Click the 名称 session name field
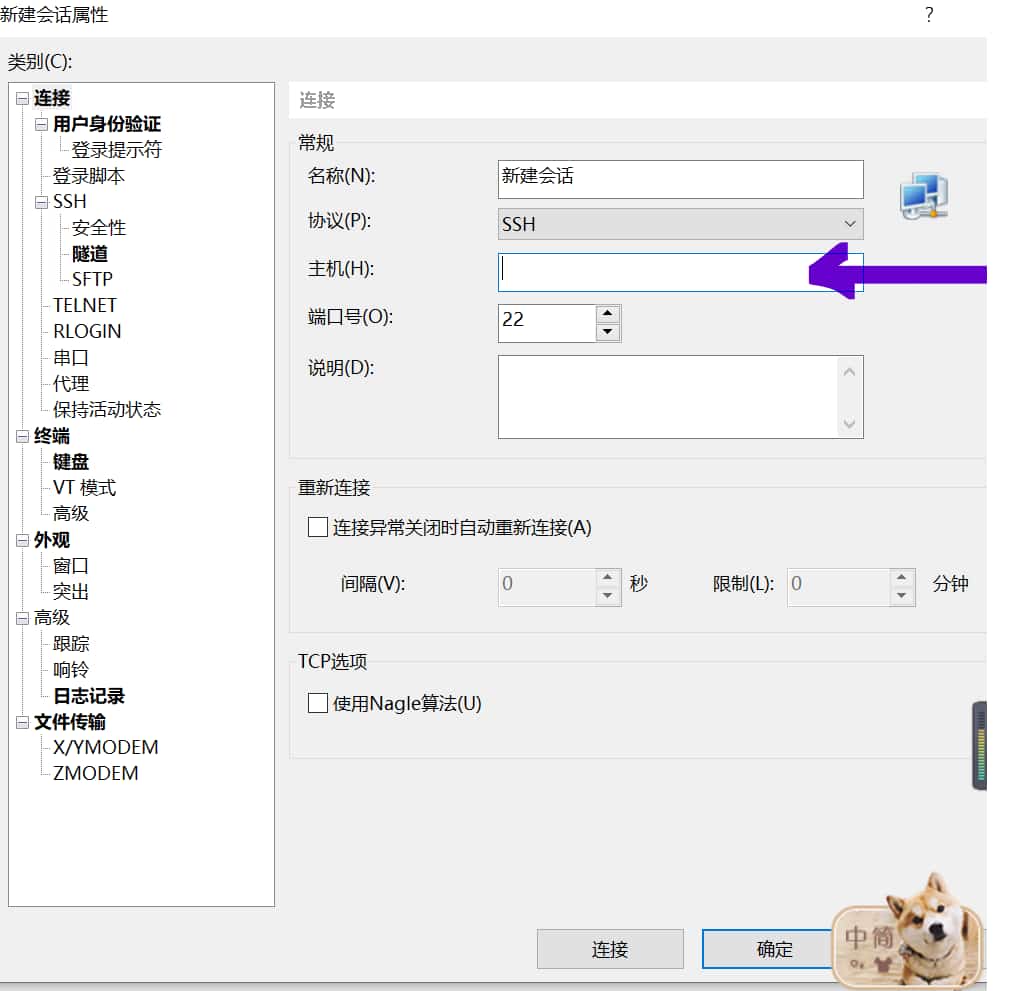1010x991 pixels. tap(680, 179)
